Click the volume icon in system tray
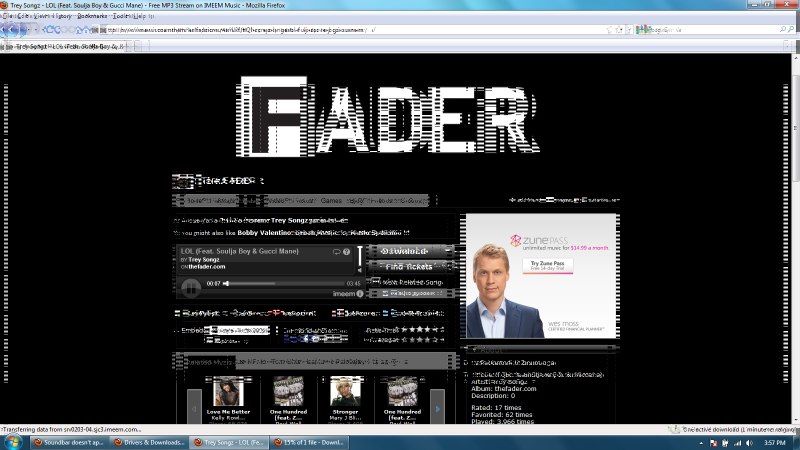The image size is (800, 450). click(749, 443)
